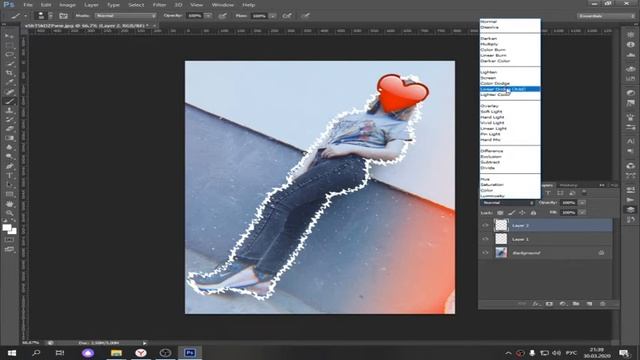Image resolution: width=640 pixels, height=360 pixels.
Task: Open the Opacity slider arrow in options bar
Action: (x=208, y=16)
